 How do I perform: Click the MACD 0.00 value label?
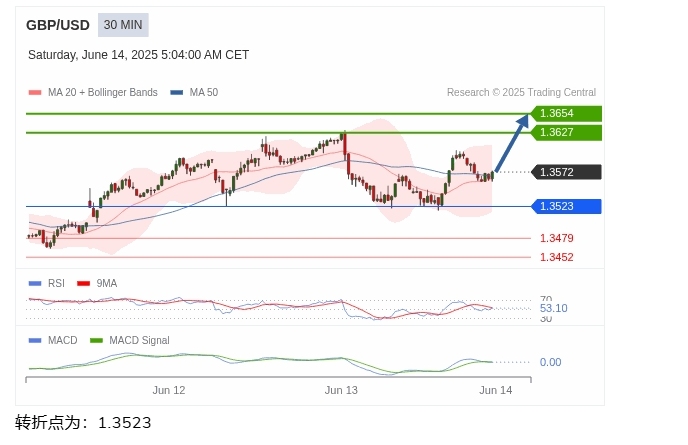(550, 362)
